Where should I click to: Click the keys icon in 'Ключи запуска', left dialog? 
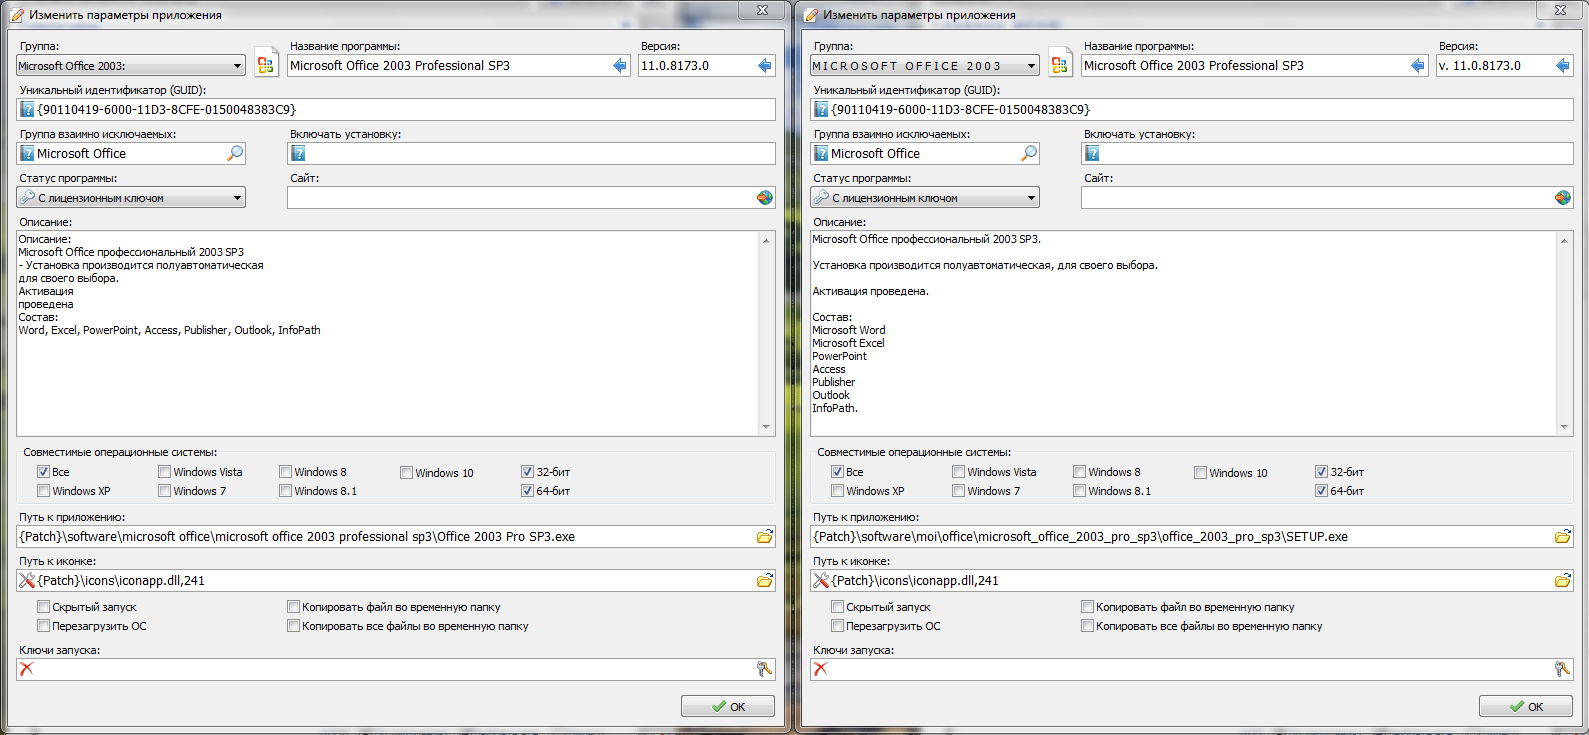765,669
